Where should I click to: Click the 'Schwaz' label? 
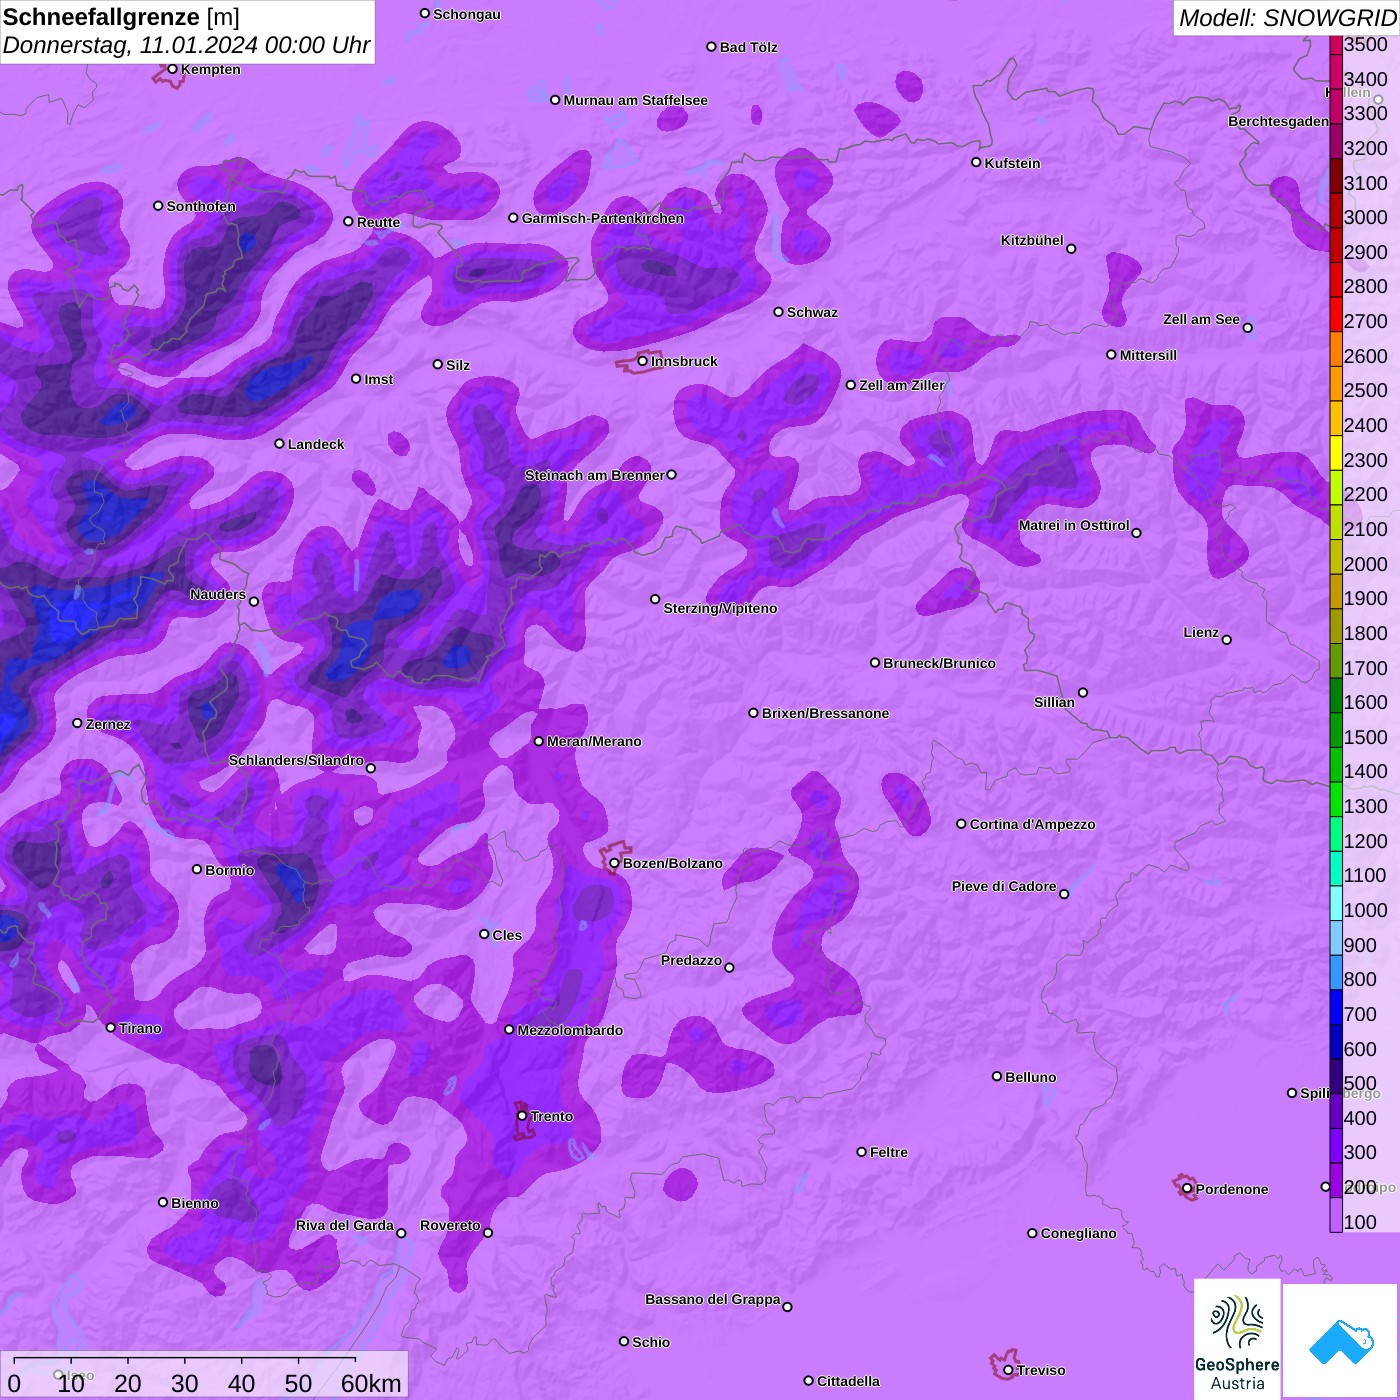click(x=812, y=312)
